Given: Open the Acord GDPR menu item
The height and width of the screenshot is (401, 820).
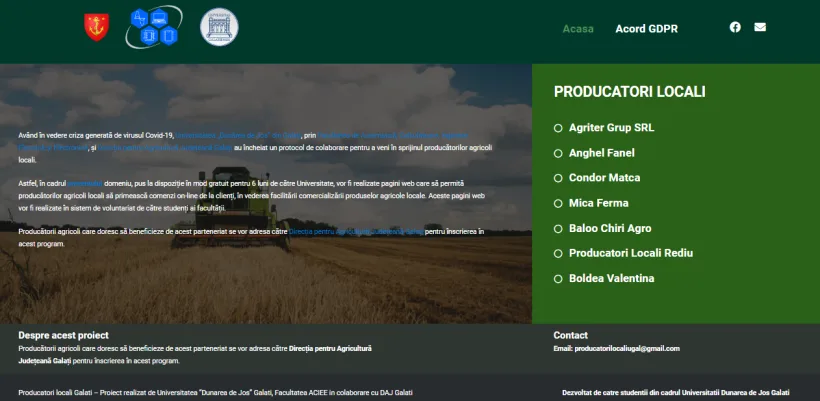Looking at the screenshot, I should pyautogui.click(x=646, y=29).
